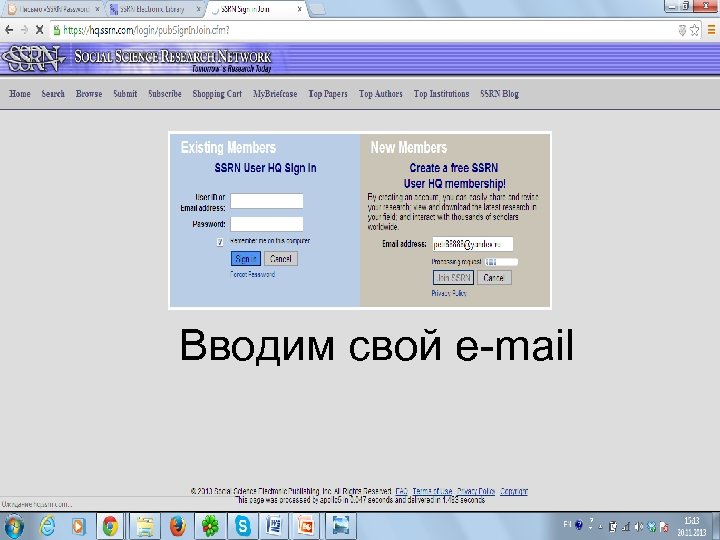Open Microsoft Word taskbar icon
The width and height of the screenshot is (720, 540).
coord(274,526)
